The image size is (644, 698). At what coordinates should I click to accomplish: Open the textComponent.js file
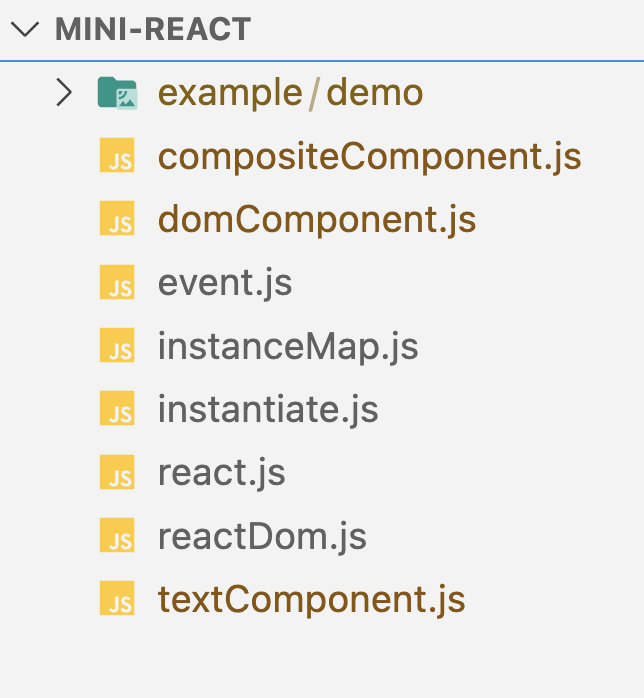[x=311, y=601]
